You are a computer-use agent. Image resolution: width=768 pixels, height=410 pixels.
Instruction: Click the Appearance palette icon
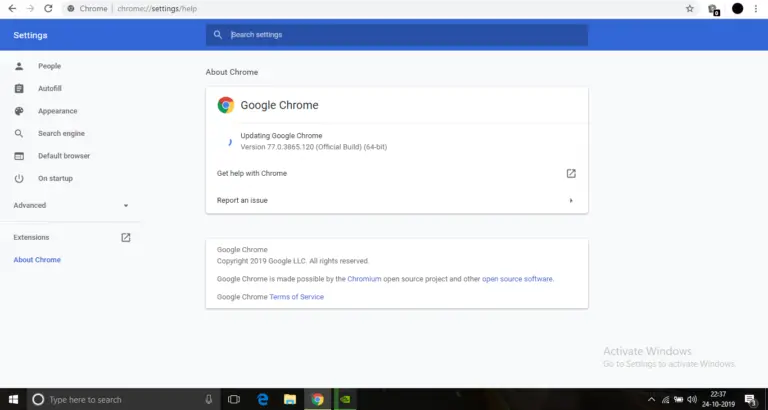click(x=19, y=111)
